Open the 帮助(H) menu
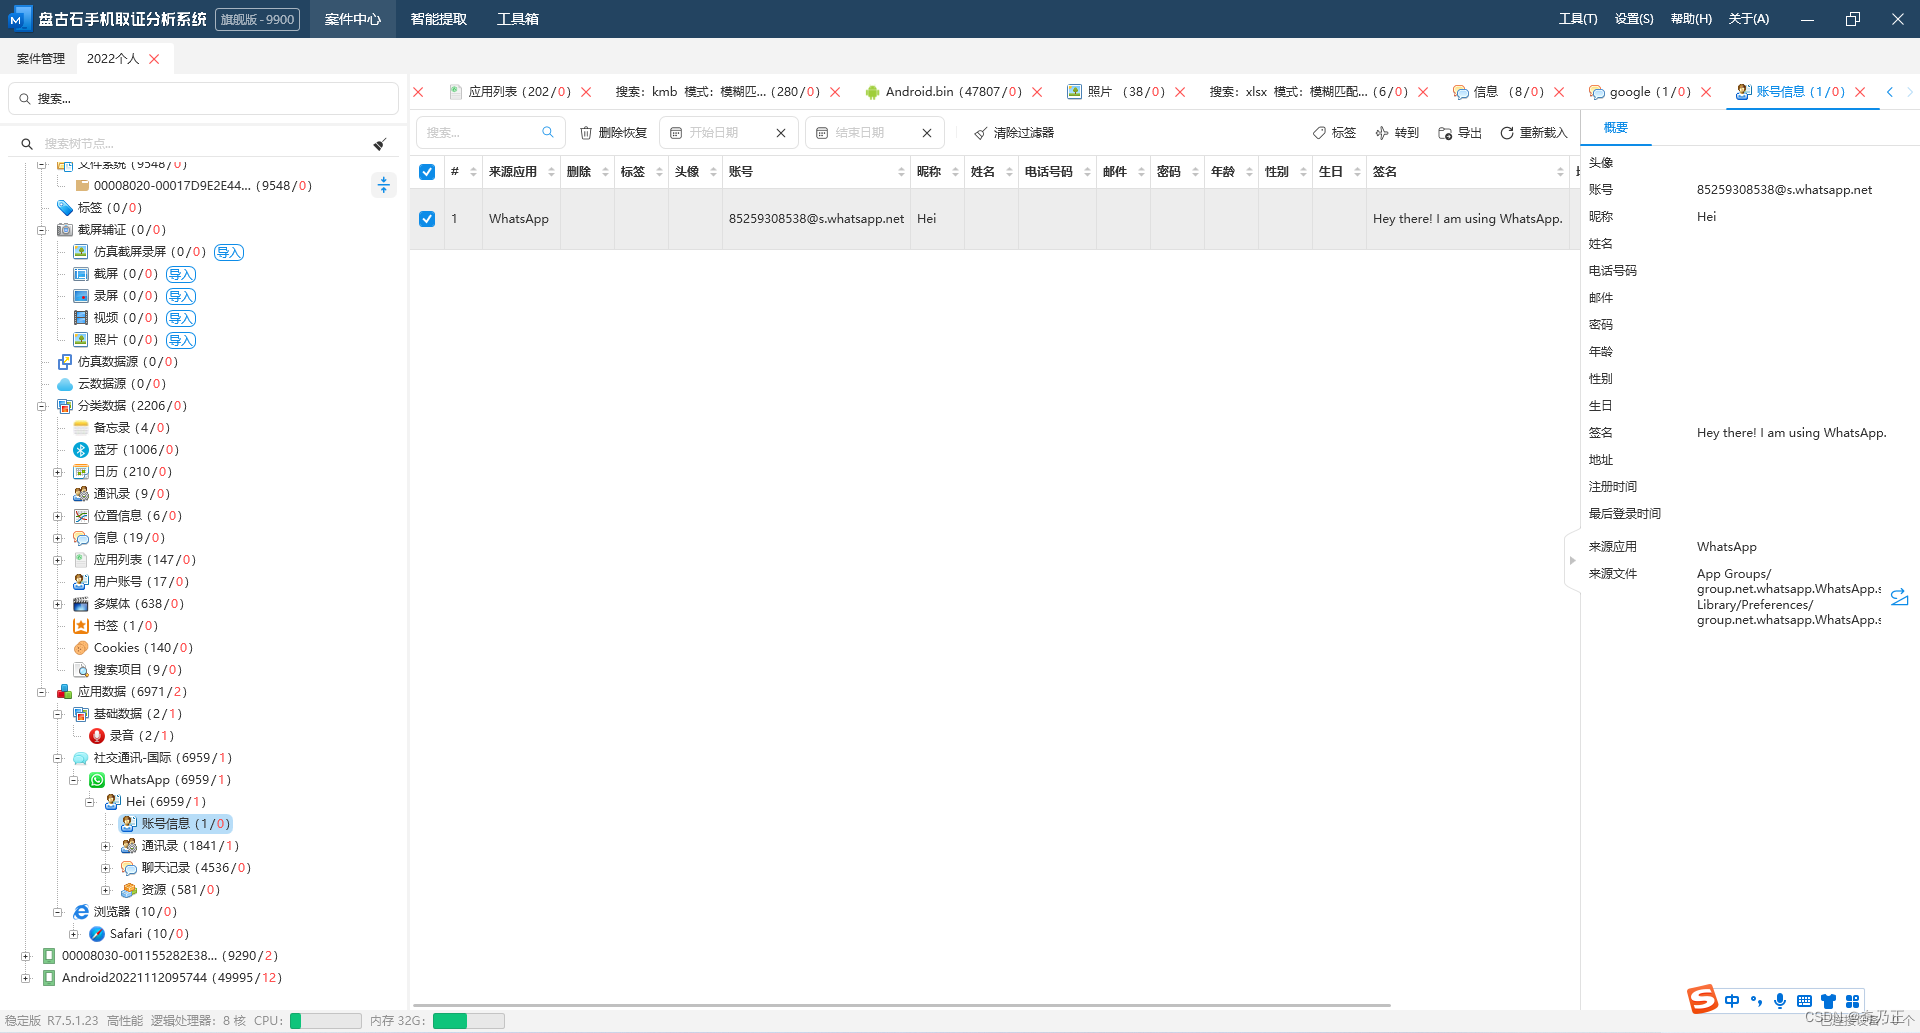Viewport: 1920px width, 1033px height. [1691, 19]
